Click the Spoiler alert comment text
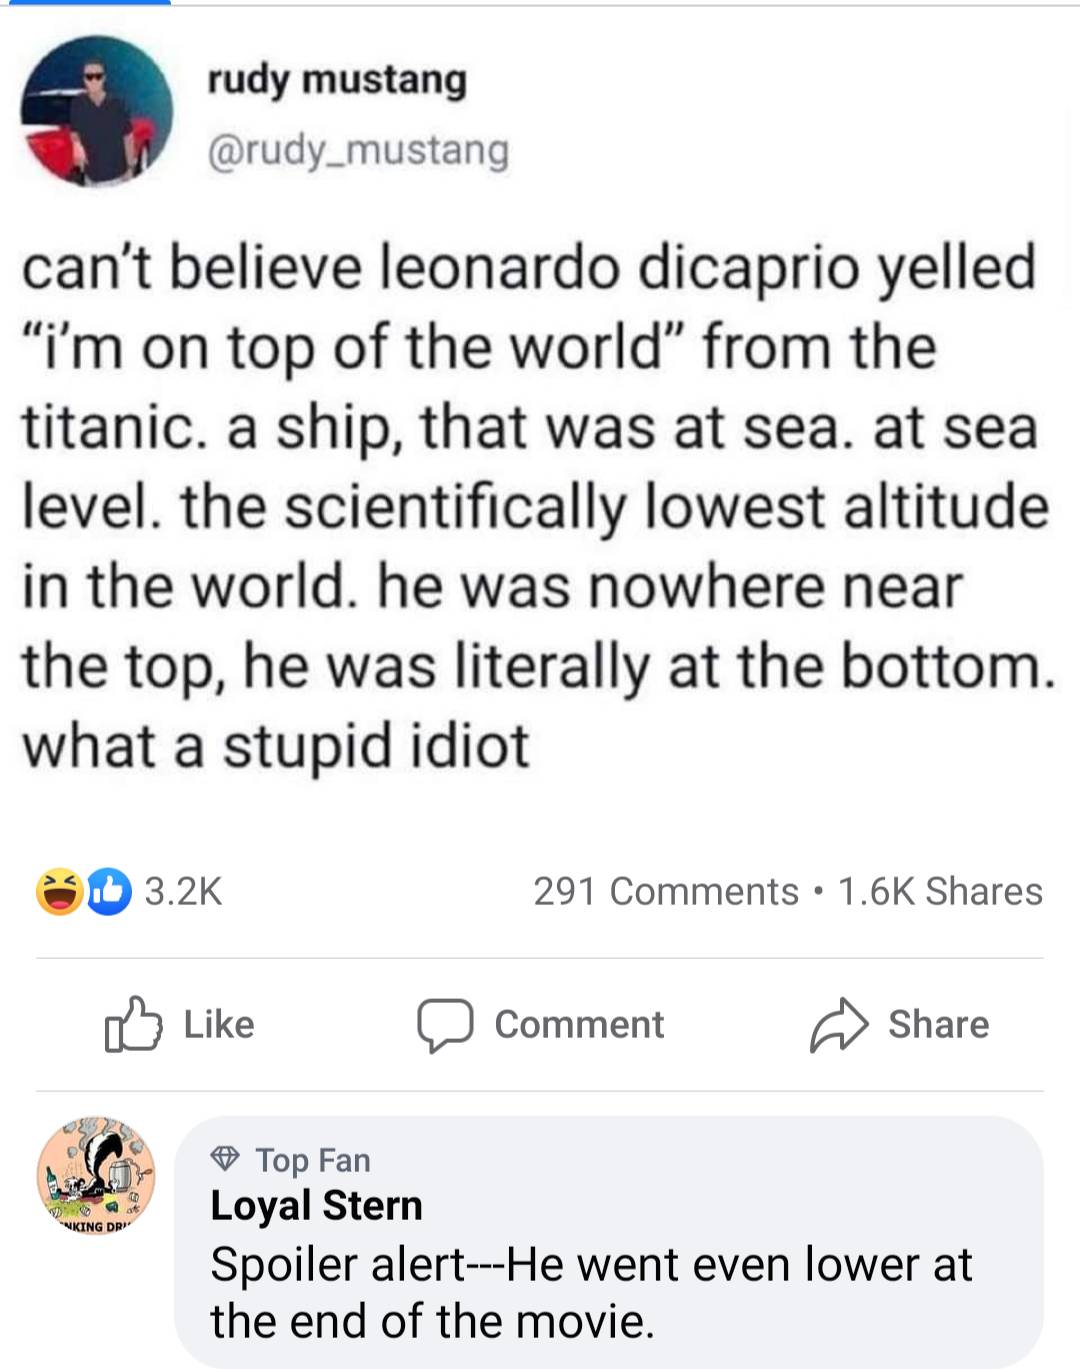 tap(590, 1292)
